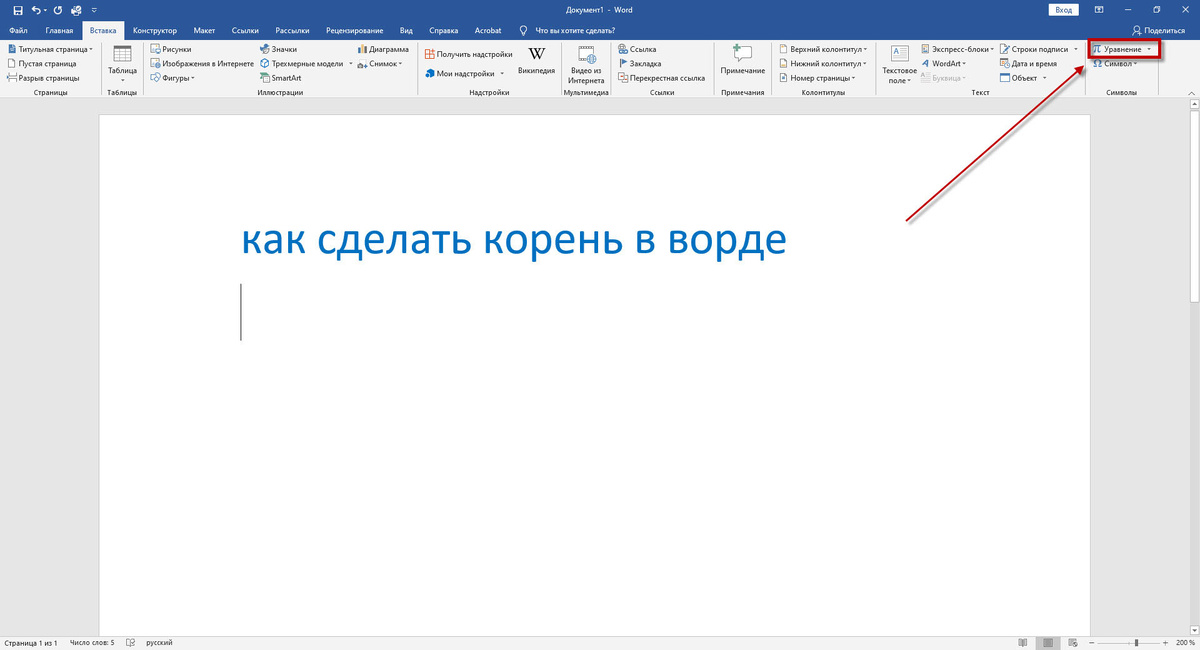The width and height of the screenshot is (1200, 650).
Task: Open the Справка tab
Action: (x=444, y=31)
